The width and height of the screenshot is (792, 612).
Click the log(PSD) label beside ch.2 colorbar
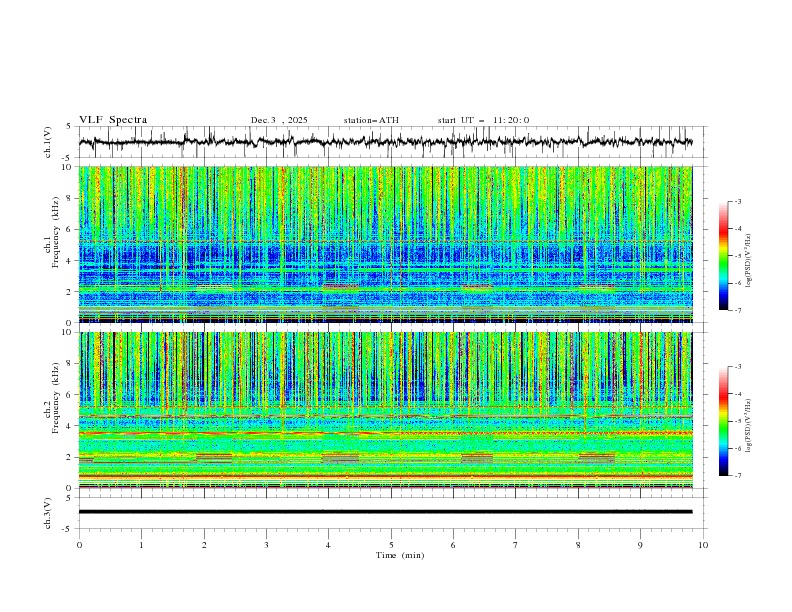click(750, 421)
